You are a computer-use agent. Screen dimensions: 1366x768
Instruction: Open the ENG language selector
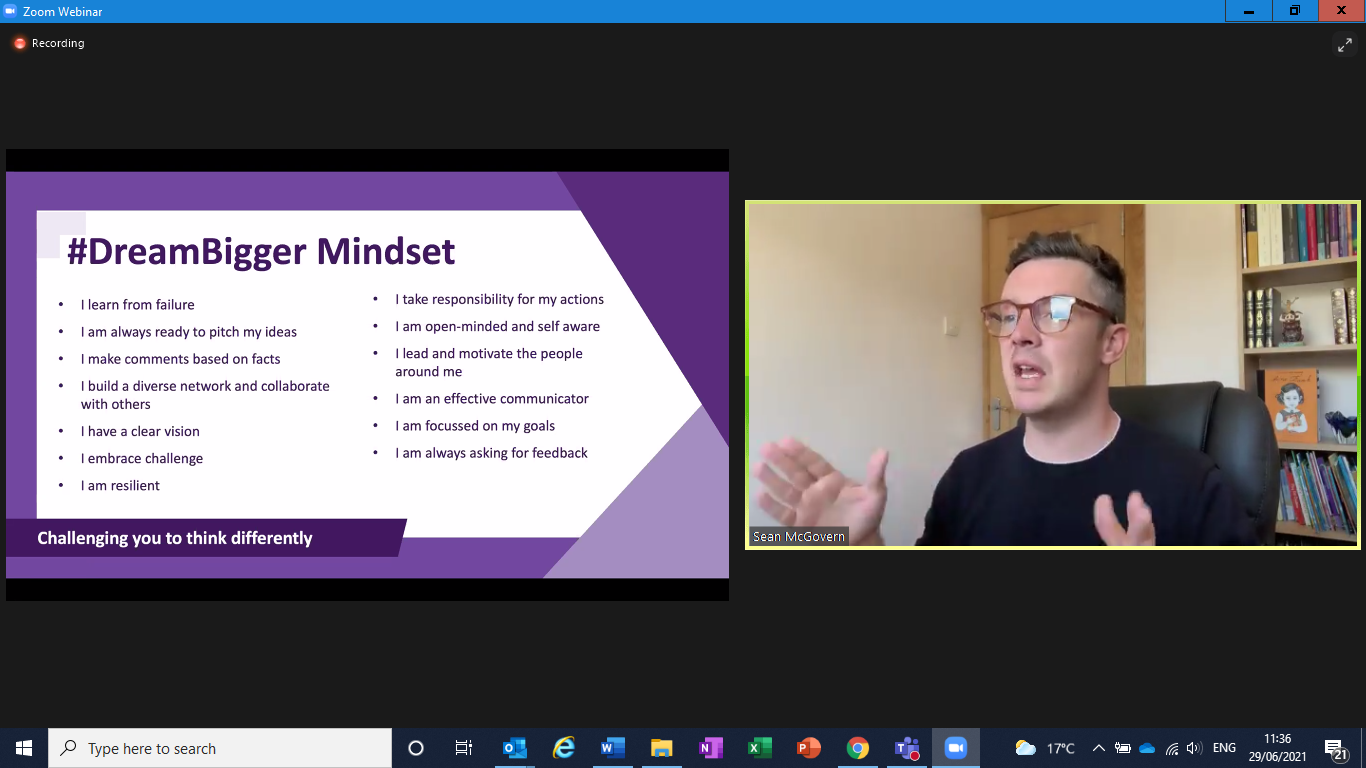1224,748
